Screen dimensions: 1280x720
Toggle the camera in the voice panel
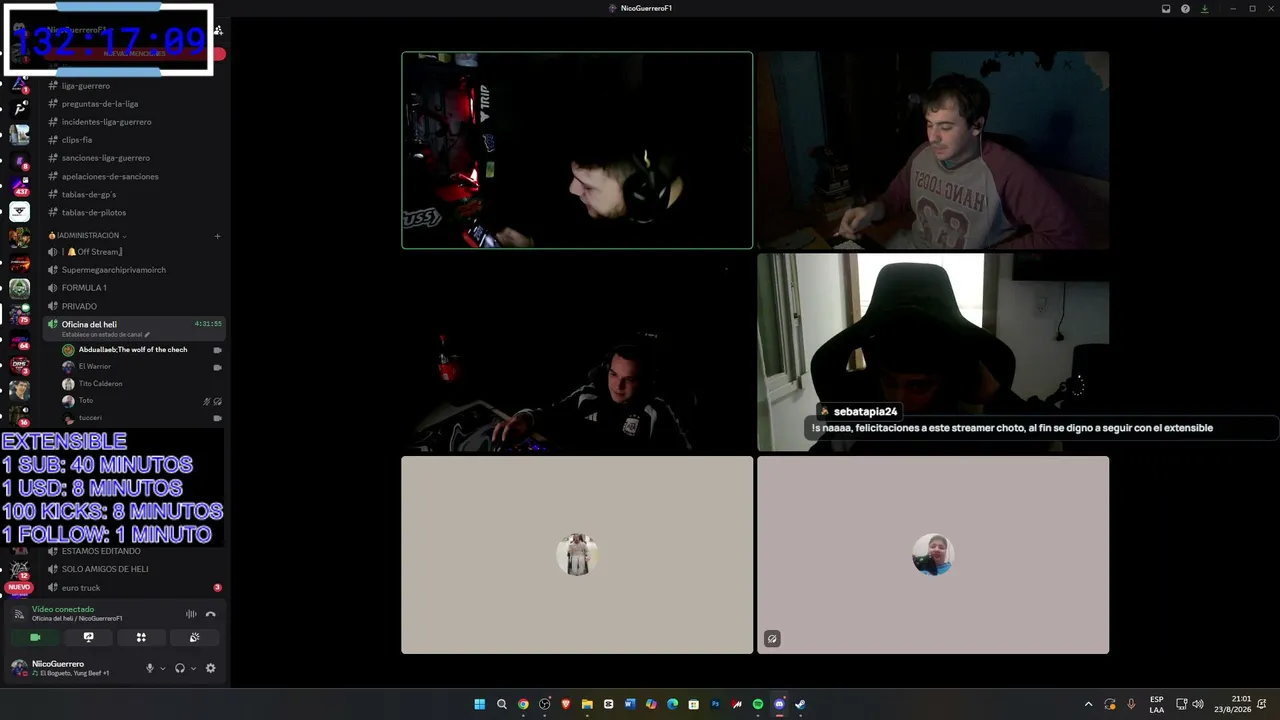pyautogui.click(x=35, y=637)
